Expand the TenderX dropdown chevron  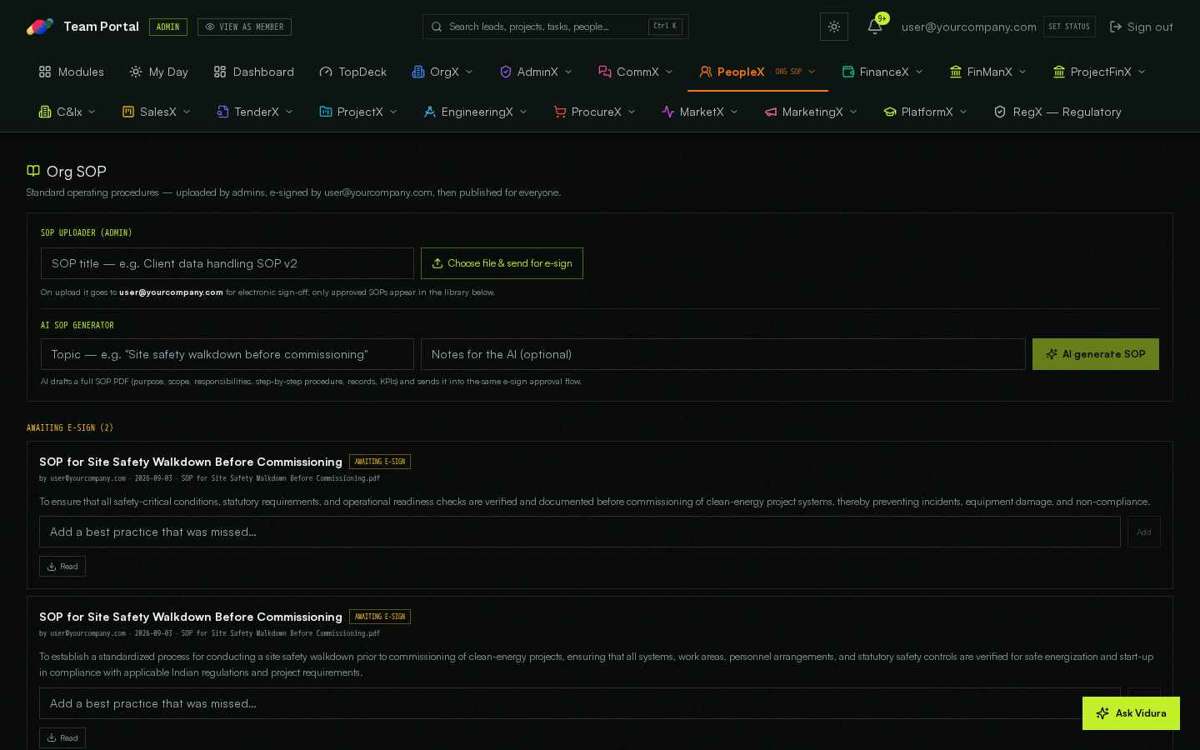[289, 112]
